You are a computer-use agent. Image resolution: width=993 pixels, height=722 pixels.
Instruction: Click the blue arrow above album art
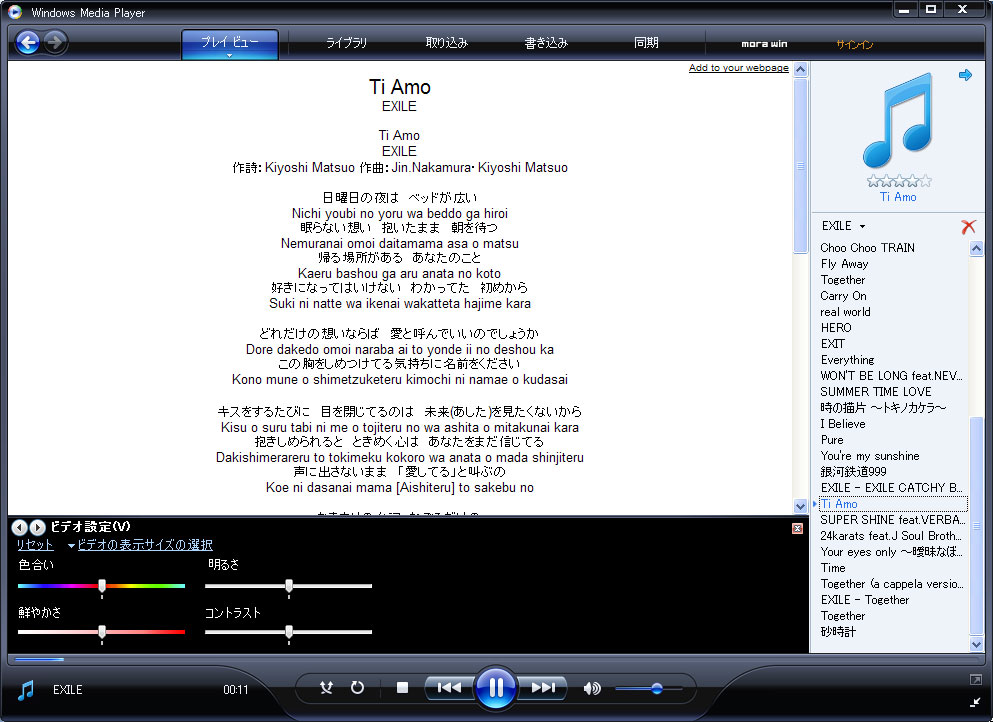tap(965, 75)
